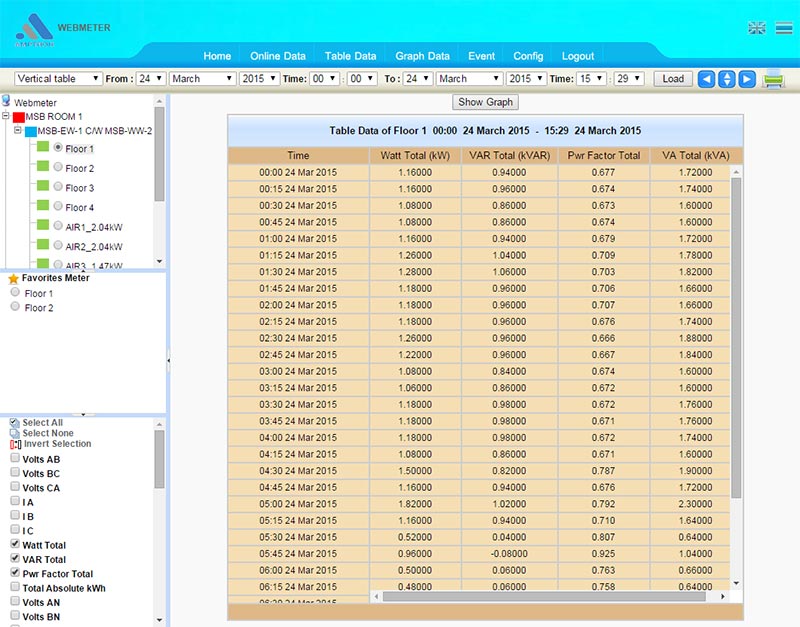Open the Config tab
The width and height of the screenshot is (800, 627).
528,56
